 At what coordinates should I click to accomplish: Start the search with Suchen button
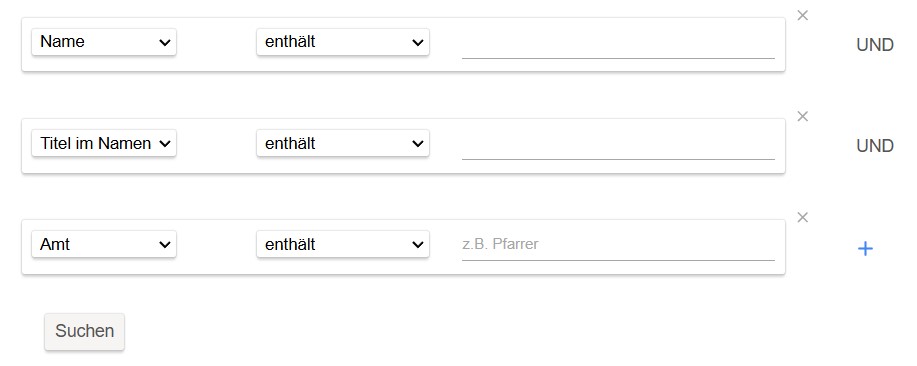pyautogui.click(x=85, y=332)
